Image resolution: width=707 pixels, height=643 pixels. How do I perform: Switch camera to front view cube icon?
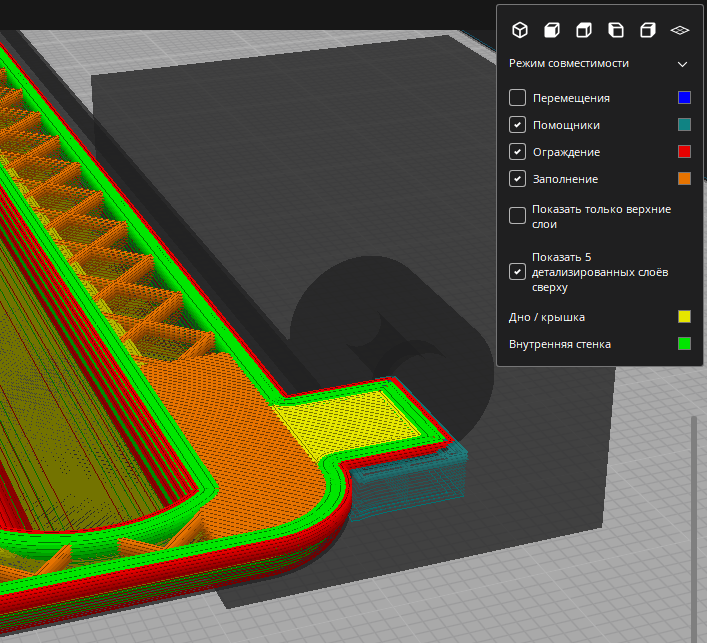[551, 30]
